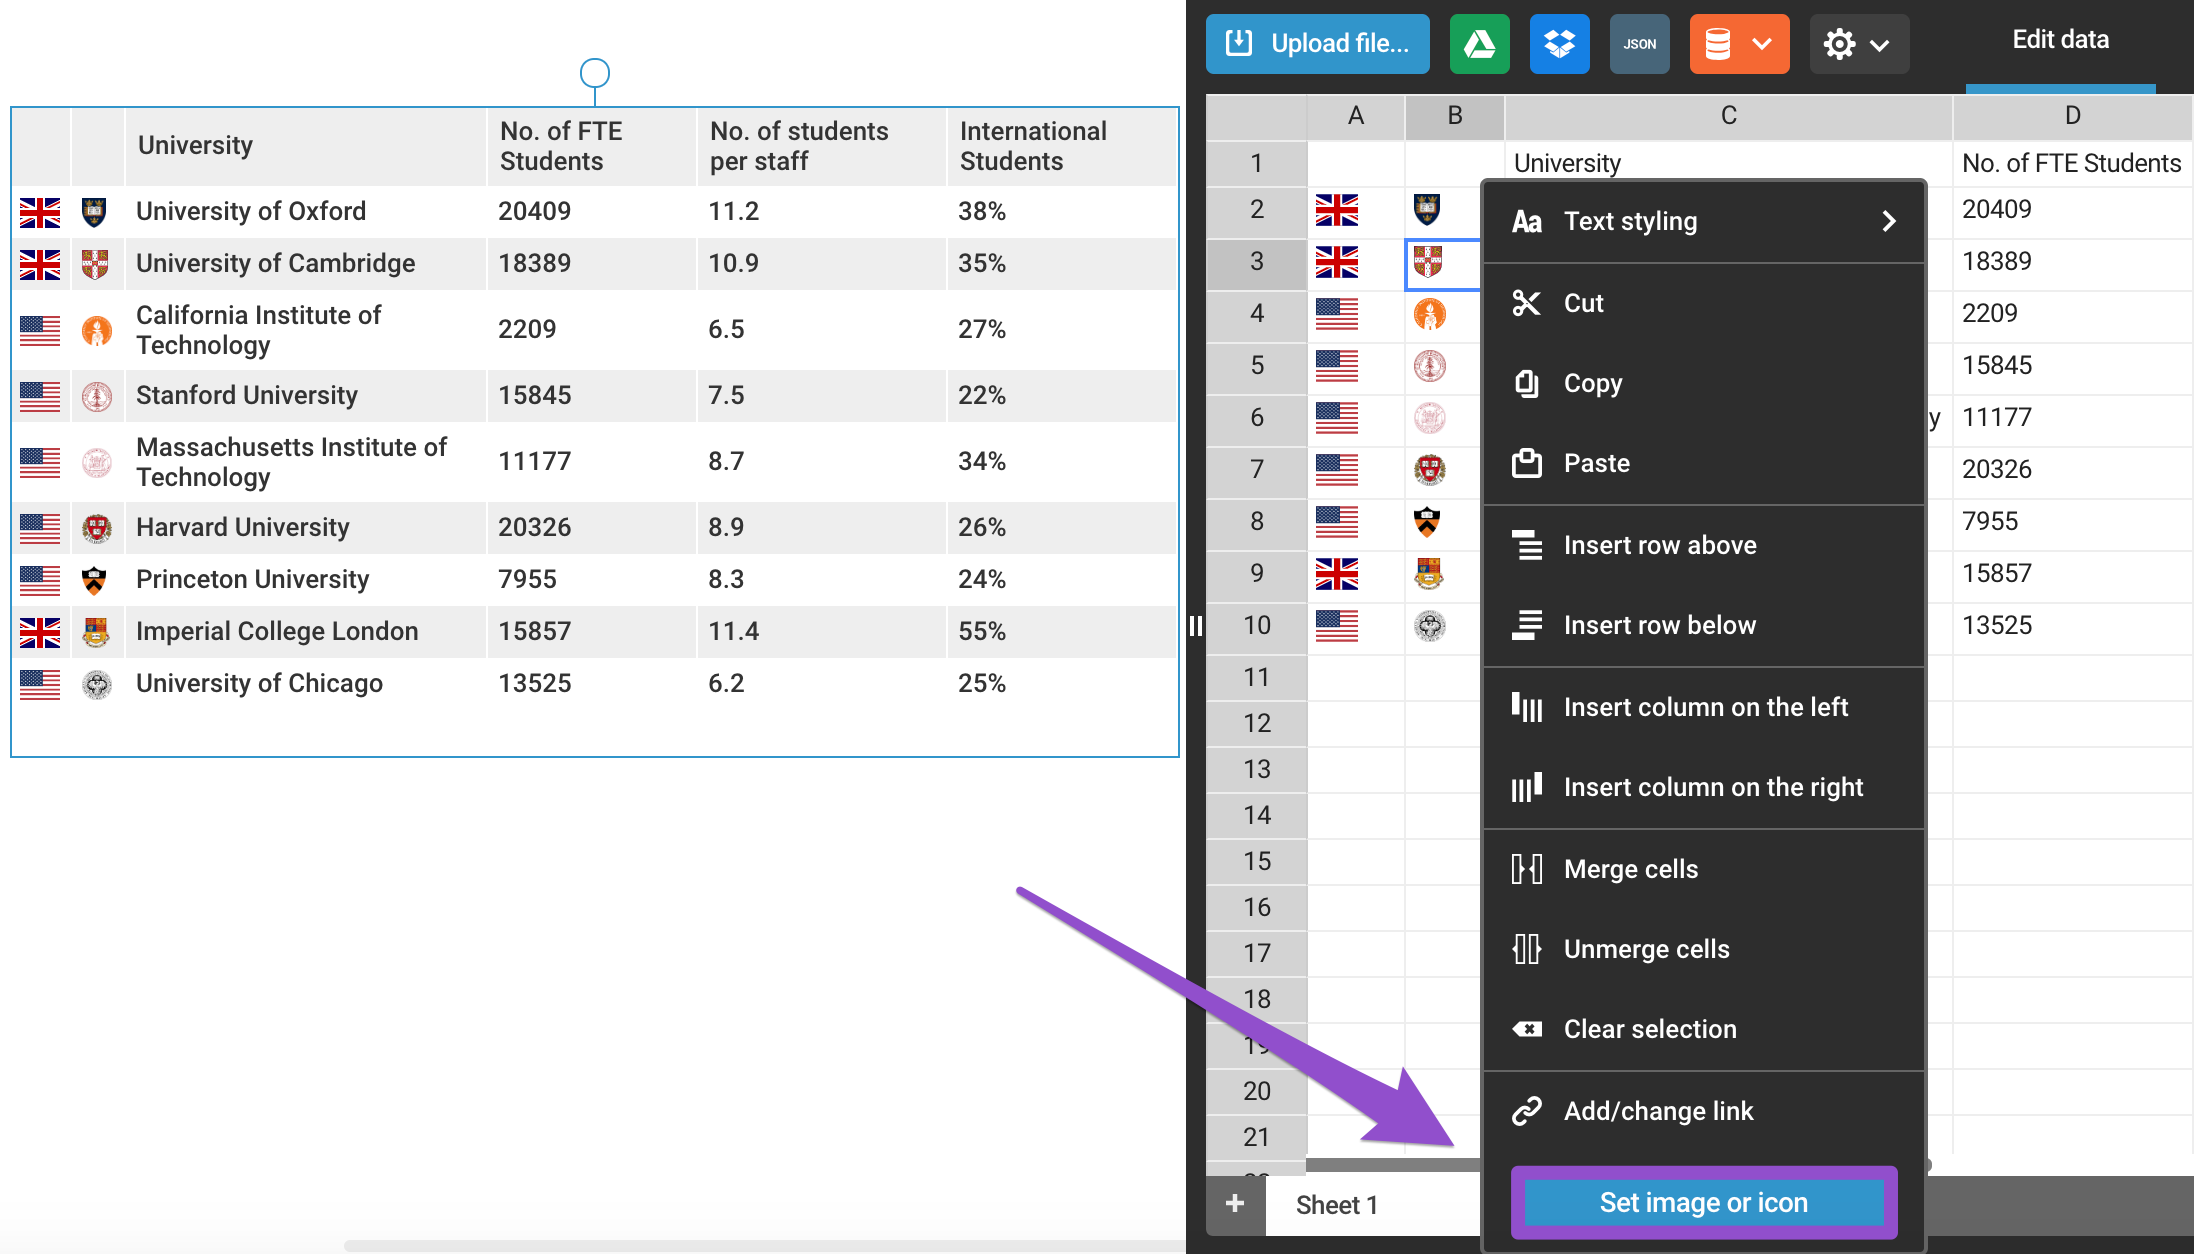Select Insert row above
Viewport: 2194px width, 1254px height.
coord(1704,545)
